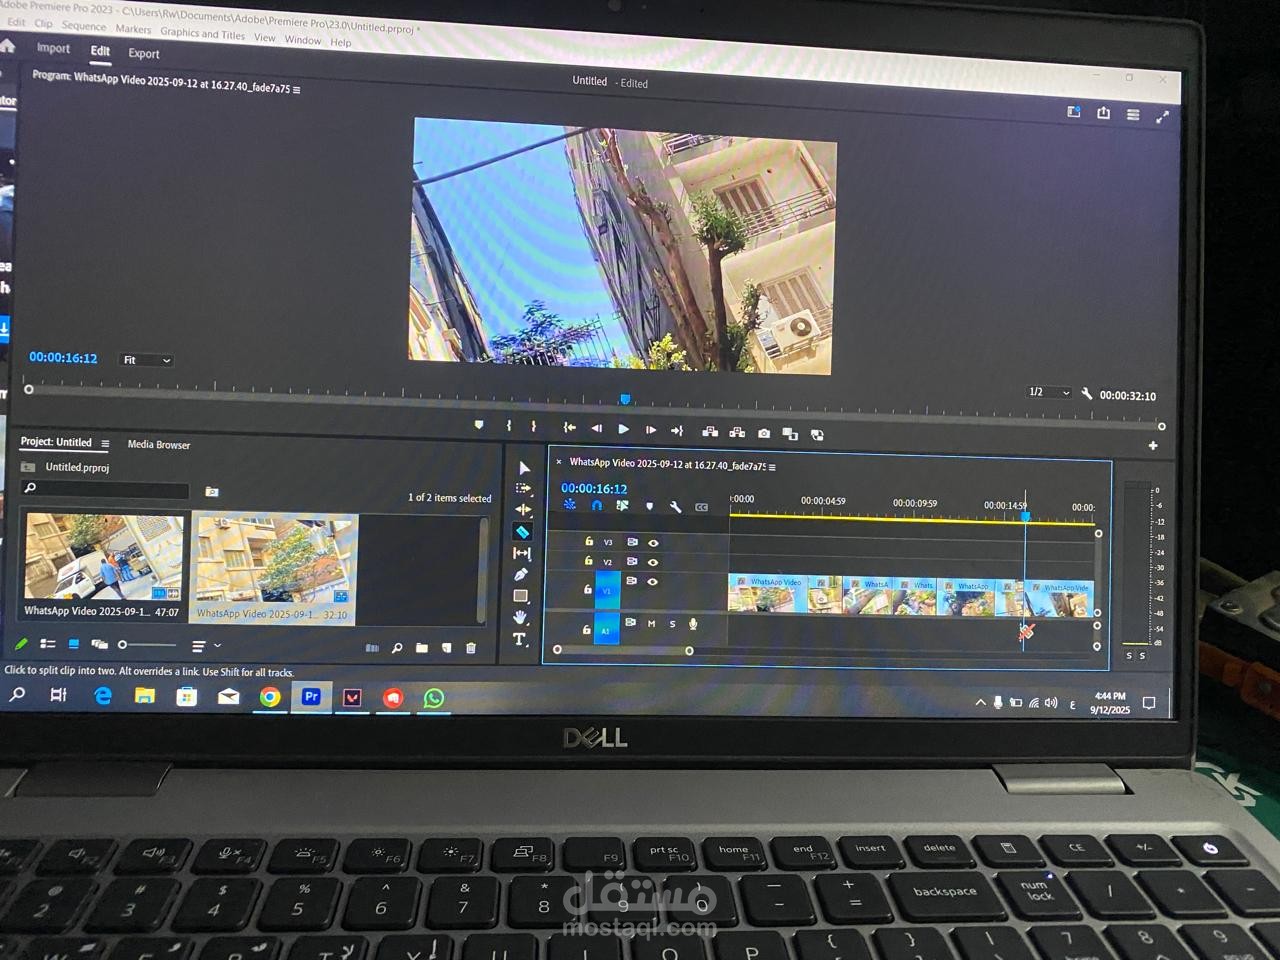The width and height of the screenshot is (1280, 960).
Task: Click the Extract button
Action: coord(737,432)
